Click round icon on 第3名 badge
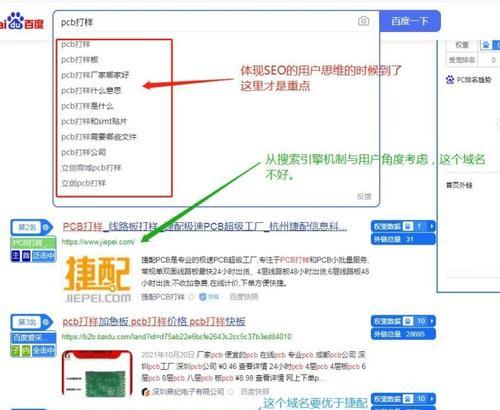 46,322
